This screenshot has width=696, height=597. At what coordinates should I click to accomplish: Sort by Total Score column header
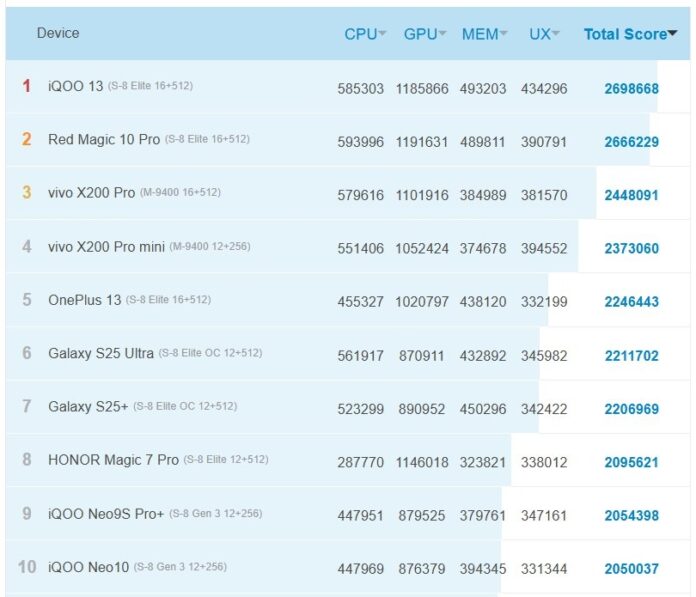[x=630, y=34]
